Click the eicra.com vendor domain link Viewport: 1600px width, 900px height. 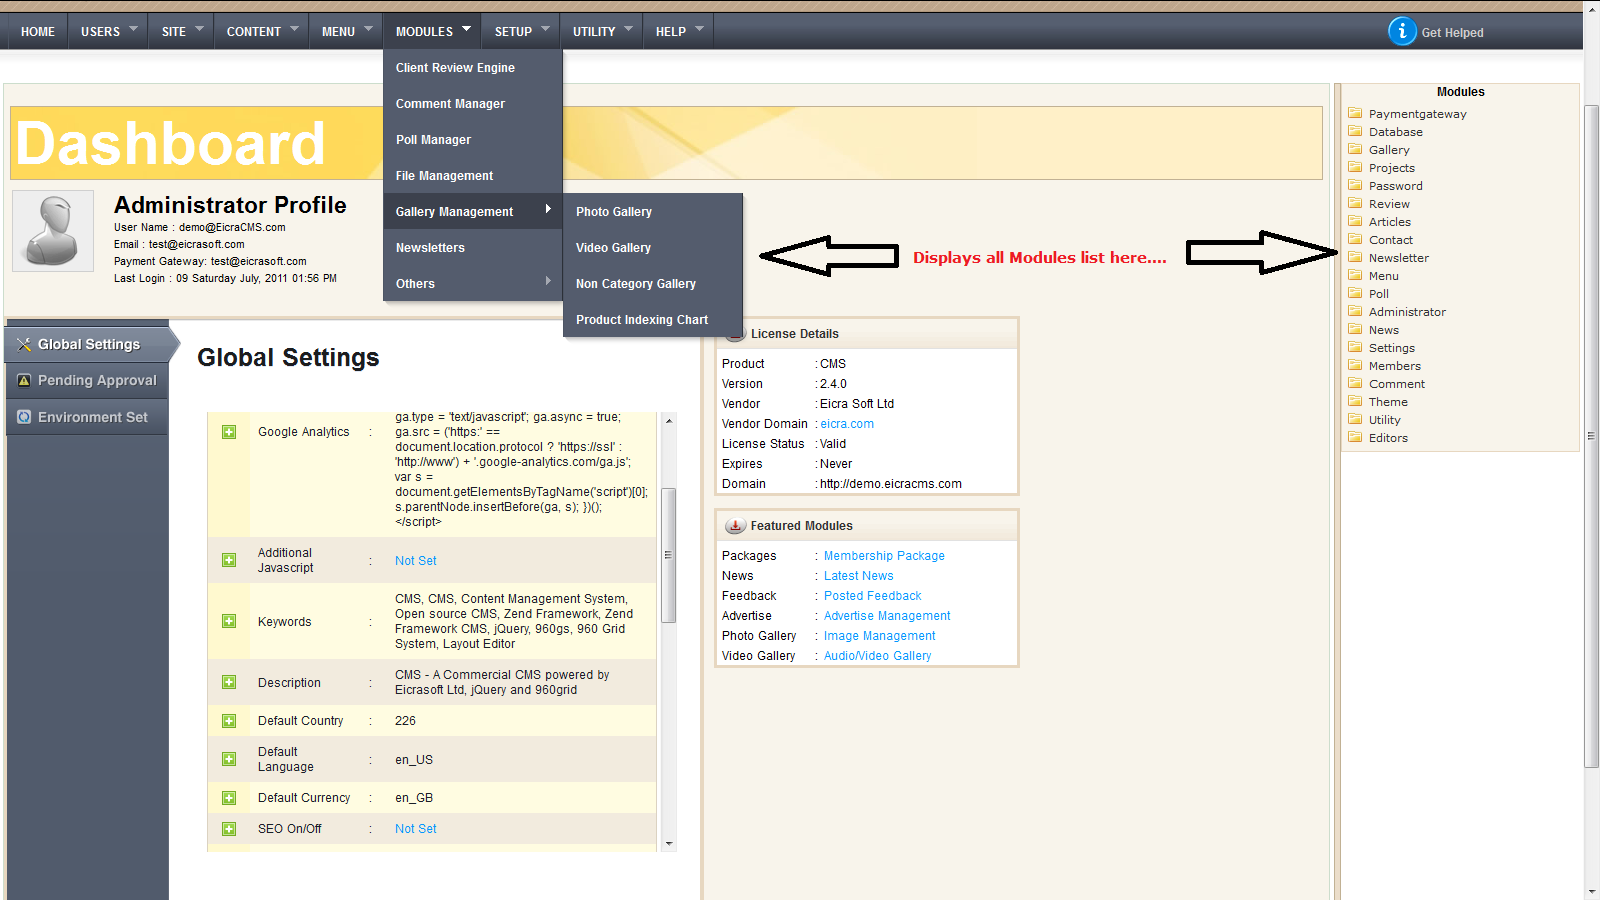click(847, 424)
